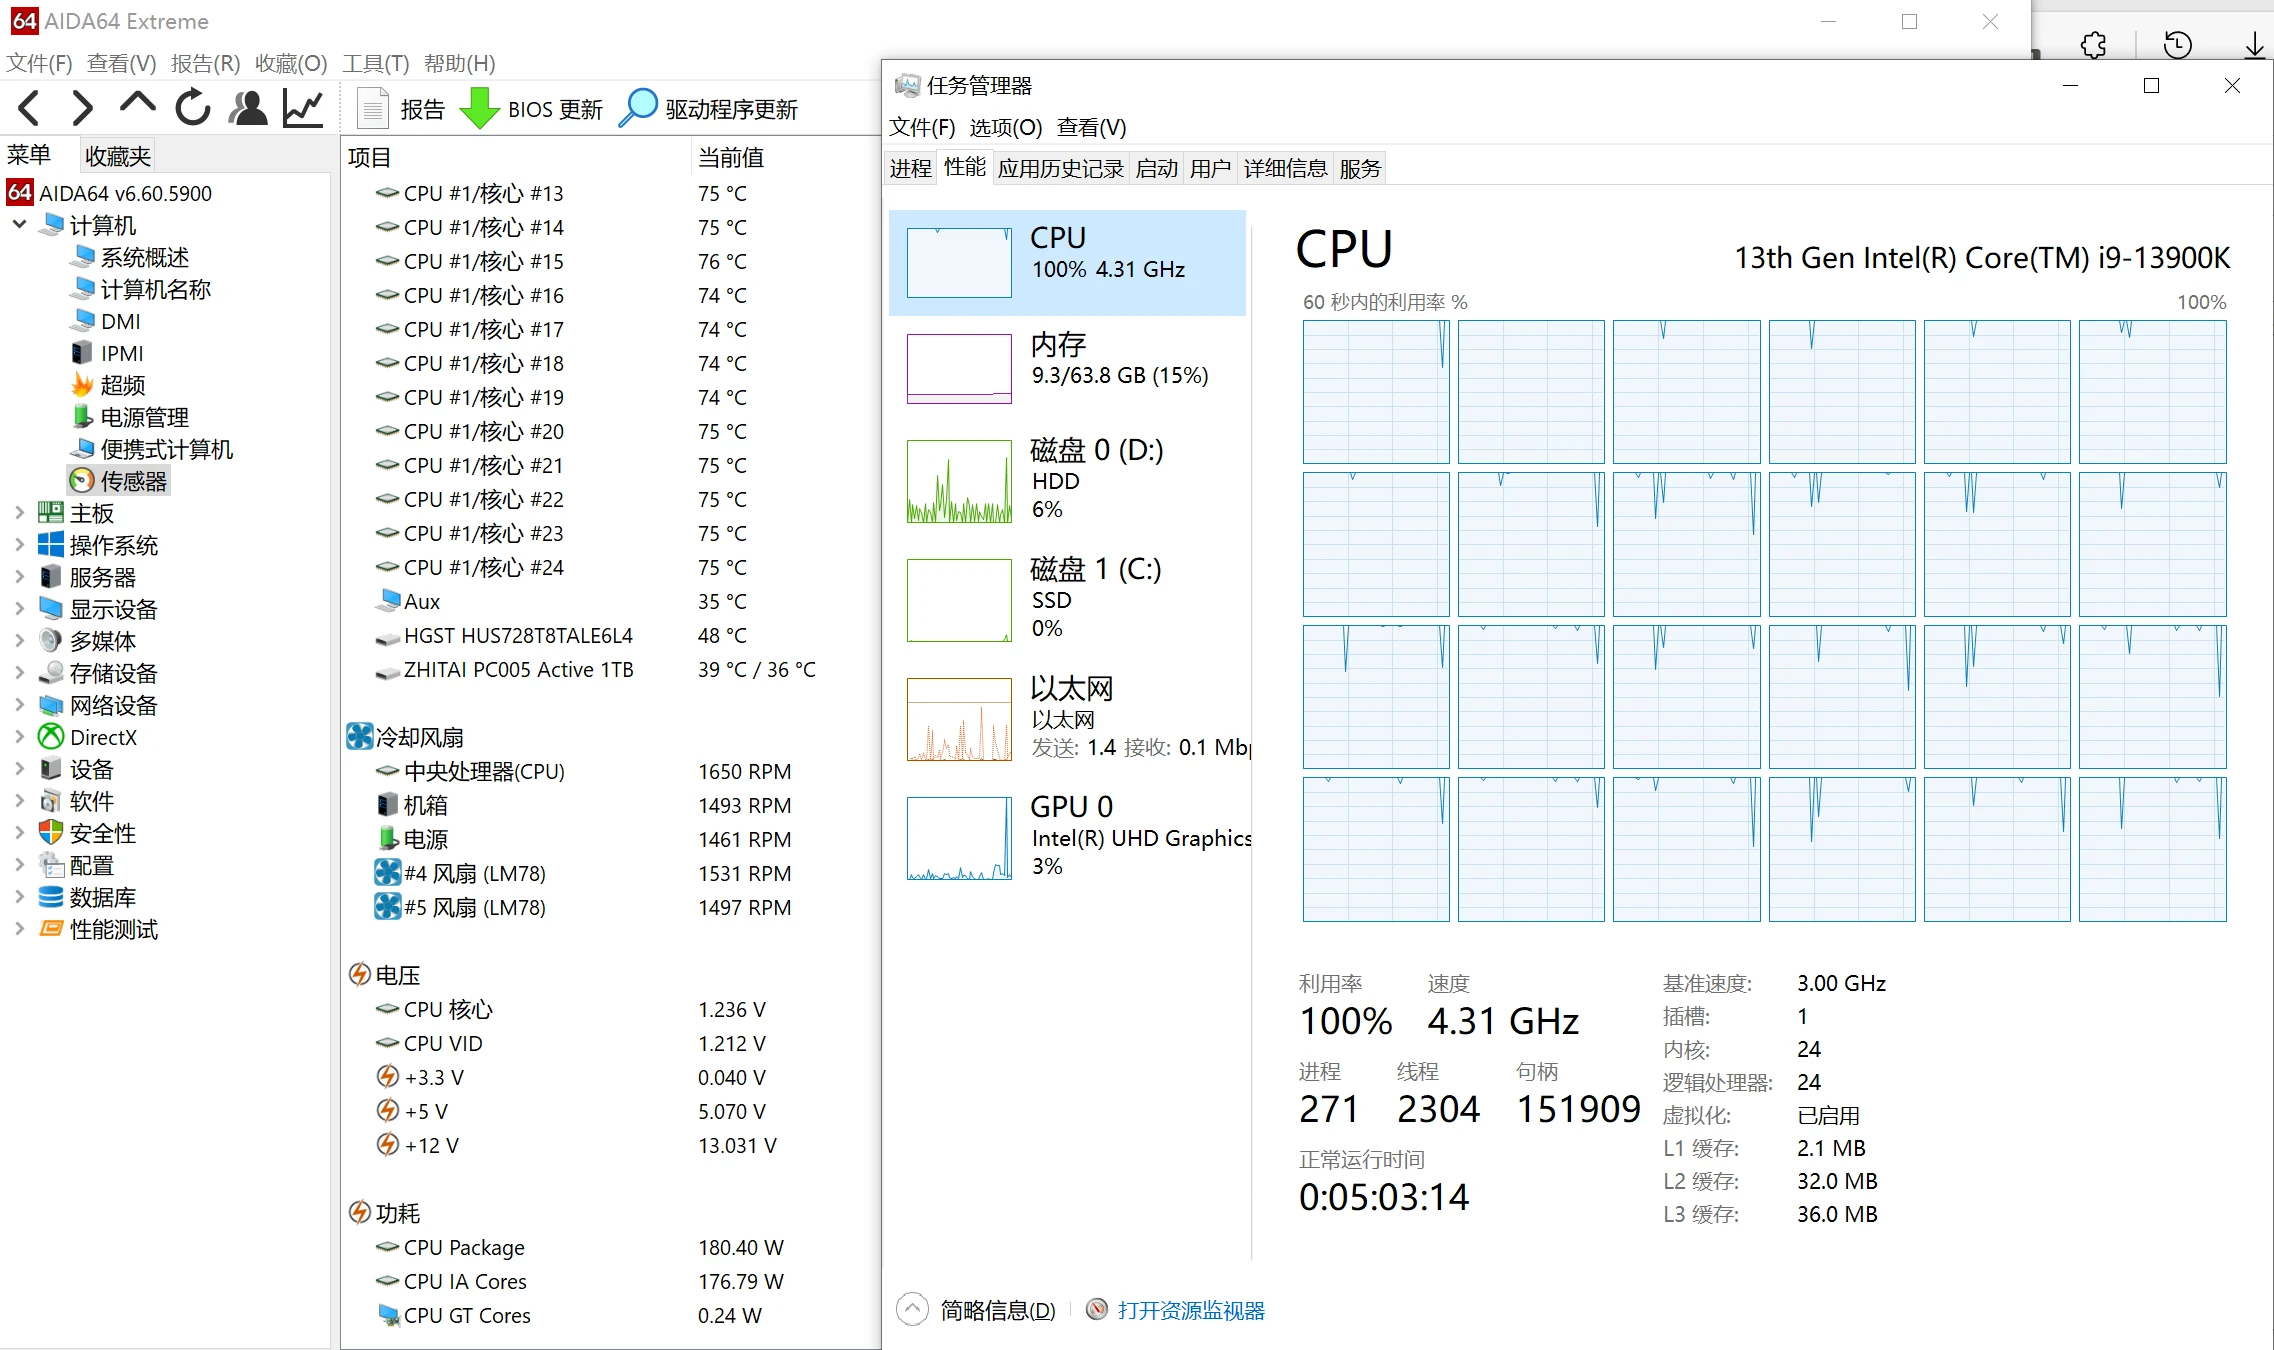Select the 磁盘 0 (D:) performance item
The width and height of the screenshot is (2274, 1350).
pyautogui.click(x=1067, y=481)
